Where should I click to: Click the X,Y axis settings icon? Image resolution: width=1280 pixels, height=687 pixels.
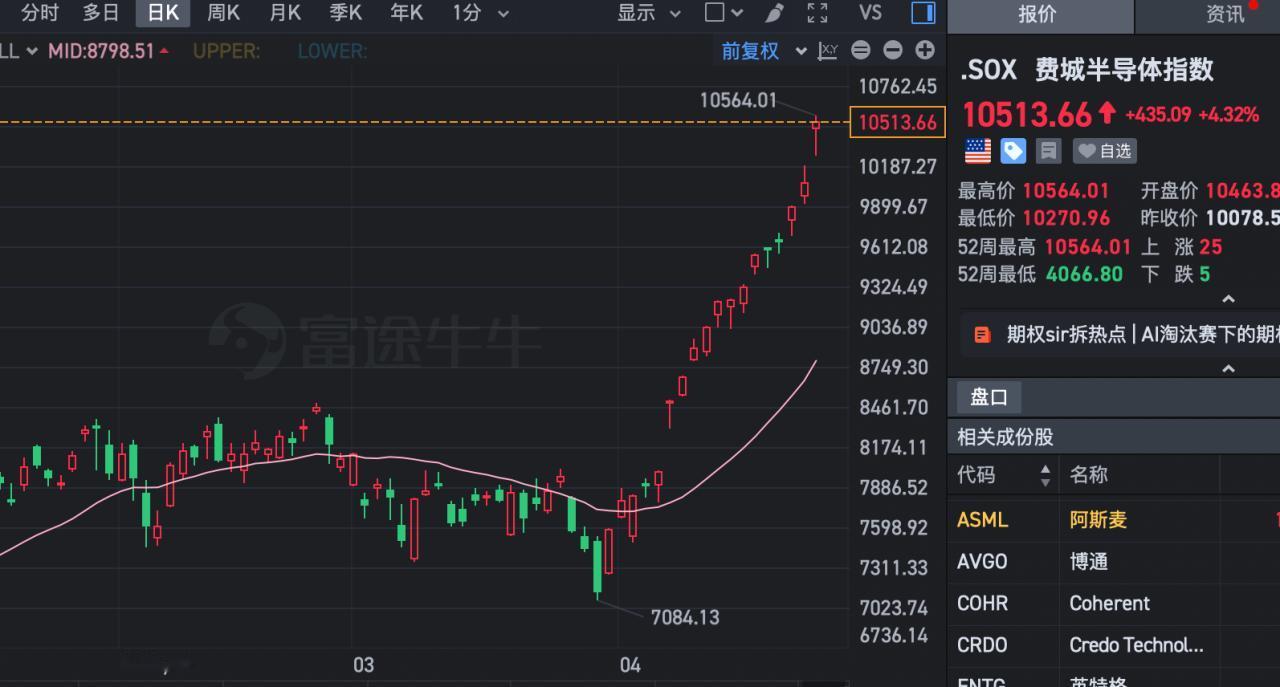[828, 51]
